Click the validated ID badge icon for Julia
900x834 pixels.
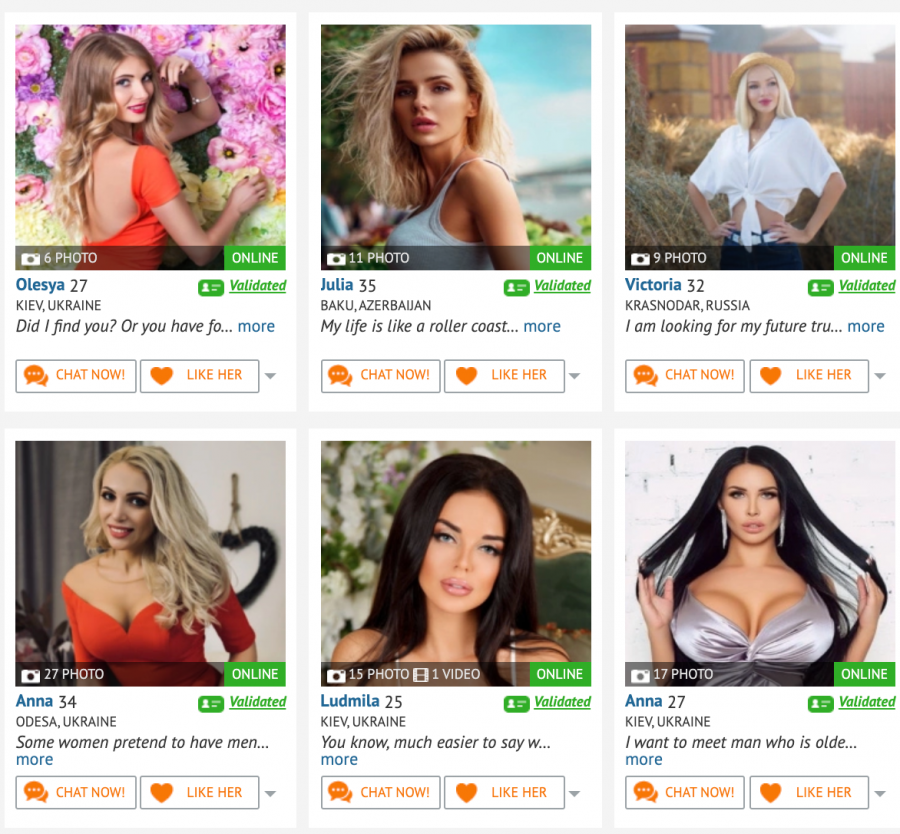pos(516,288)
